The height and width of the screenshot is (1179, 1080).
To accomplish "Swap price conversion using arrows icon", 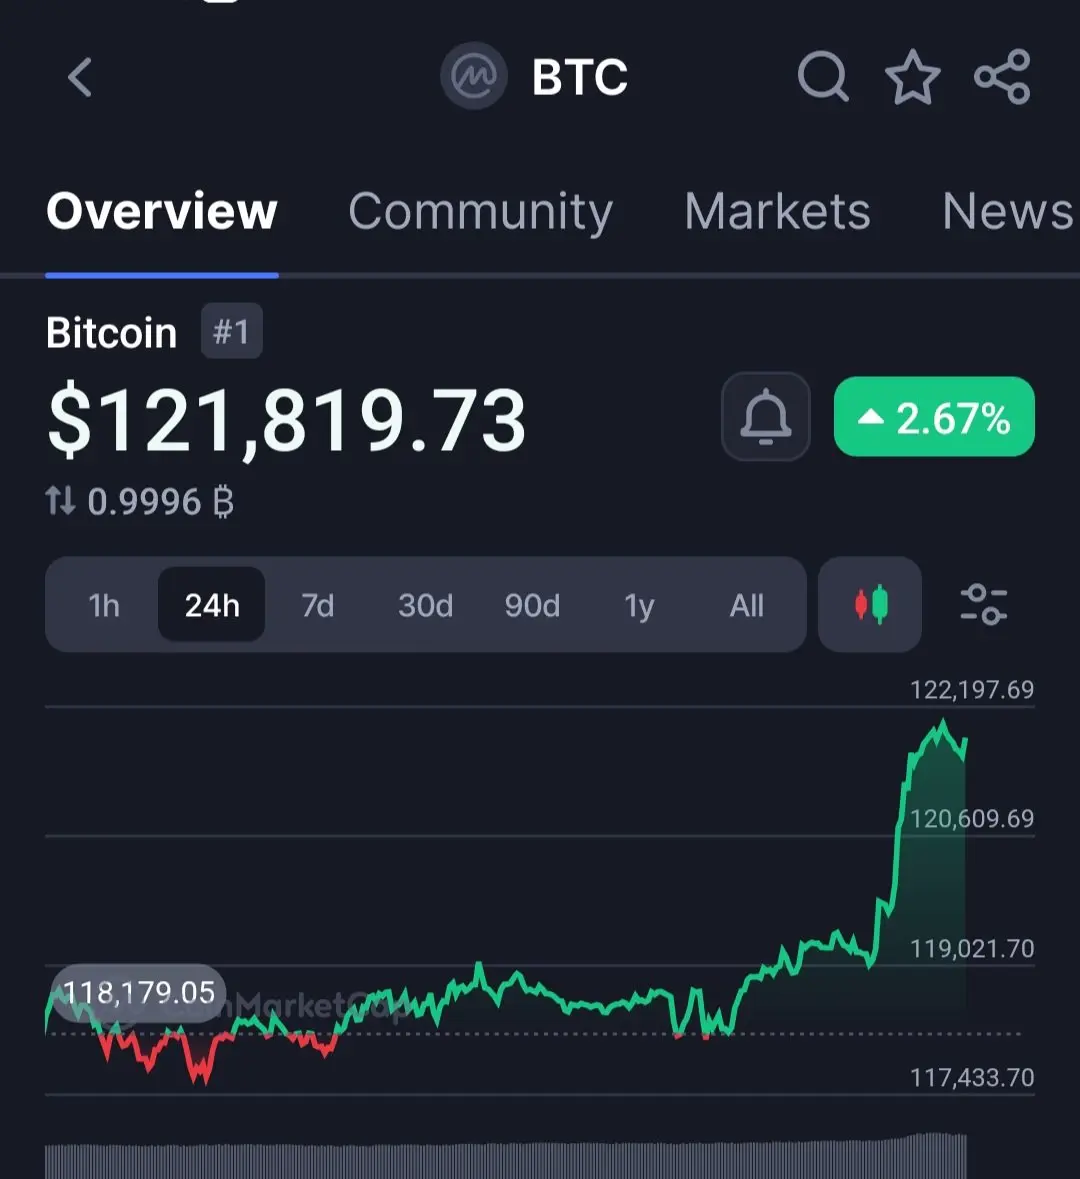I will [x=60, y=501].
